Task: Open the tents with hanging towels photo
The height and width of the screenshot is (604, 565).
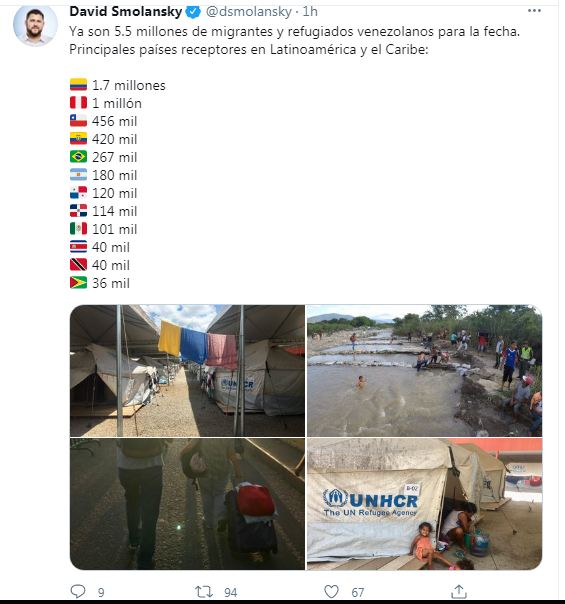Action: click(187, 371)
